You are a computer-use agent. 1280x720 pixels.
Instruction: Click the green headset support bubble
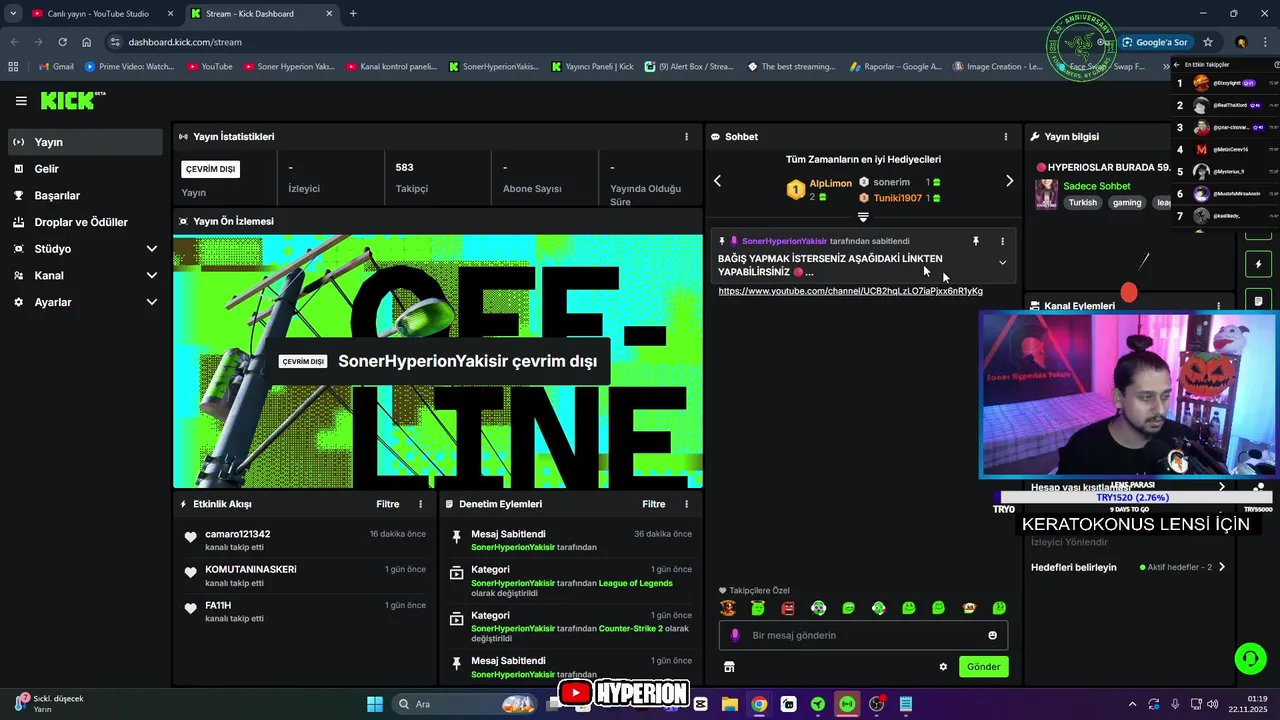pyautogui.click(x=1250, y=658)
